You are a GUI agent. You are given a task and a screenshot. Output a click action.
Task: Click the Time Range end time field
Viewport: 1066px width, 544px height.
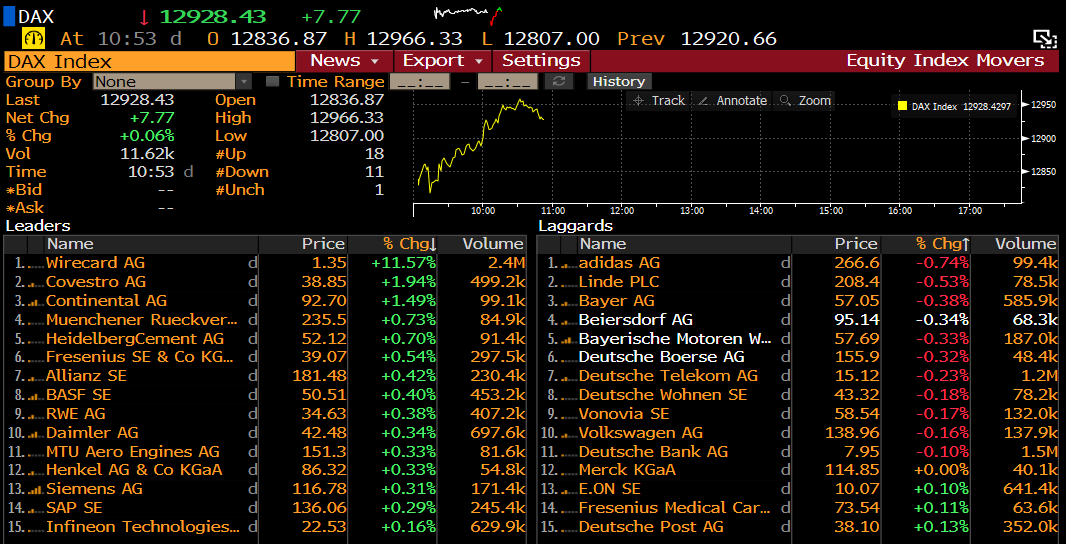pyautogui.click(x=508, y=82)
